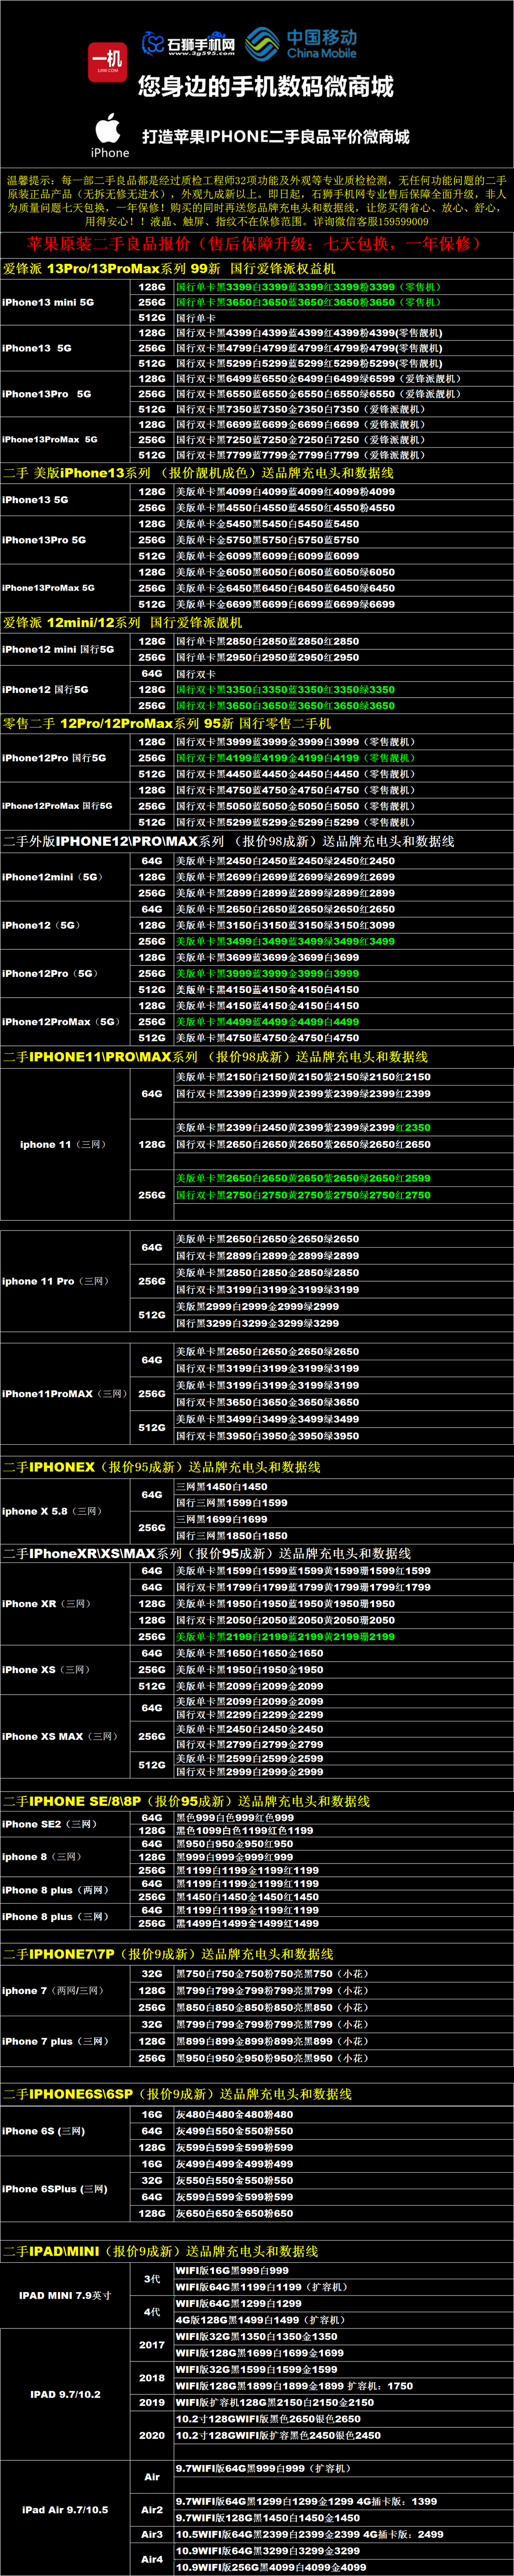This screenshot has height=2576, width=514.
Task: Click the 2020 year cell
Action: point(152,2435)
